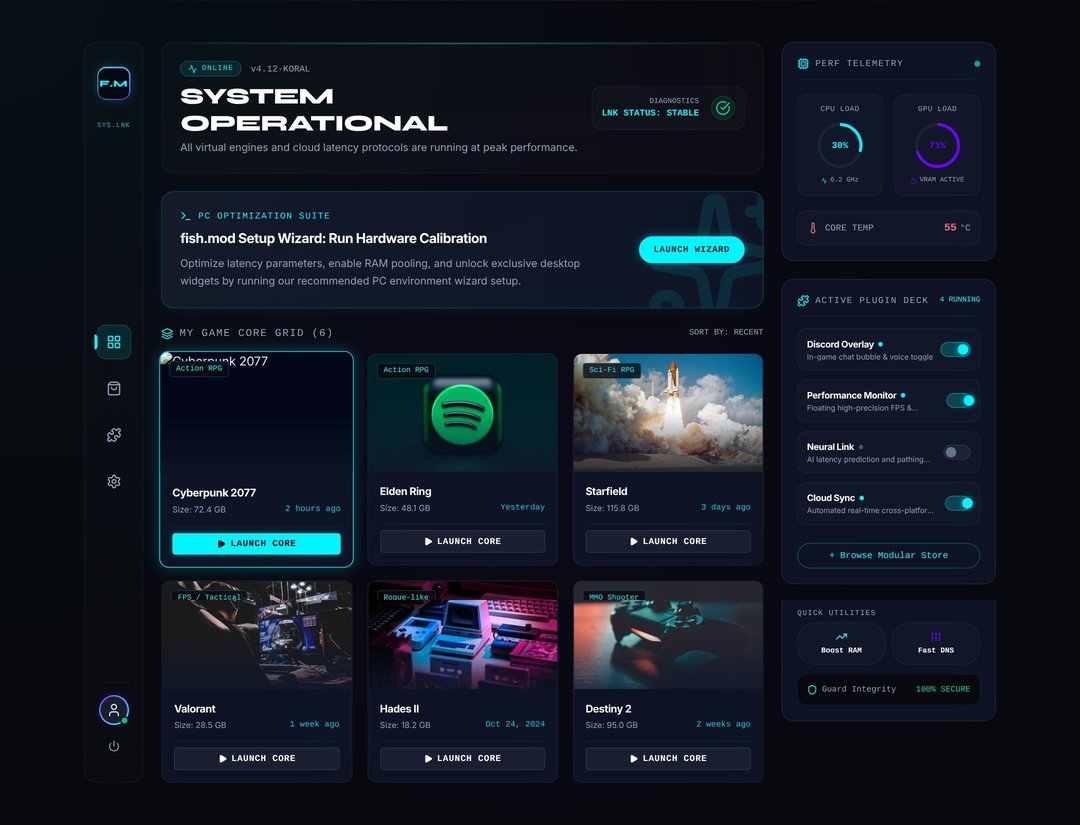Click the terminal prompt icon beside PC Optimization Suite
Image resolution: width=1080 pixels, height=825 pixels.
click(x=185, y=216)
